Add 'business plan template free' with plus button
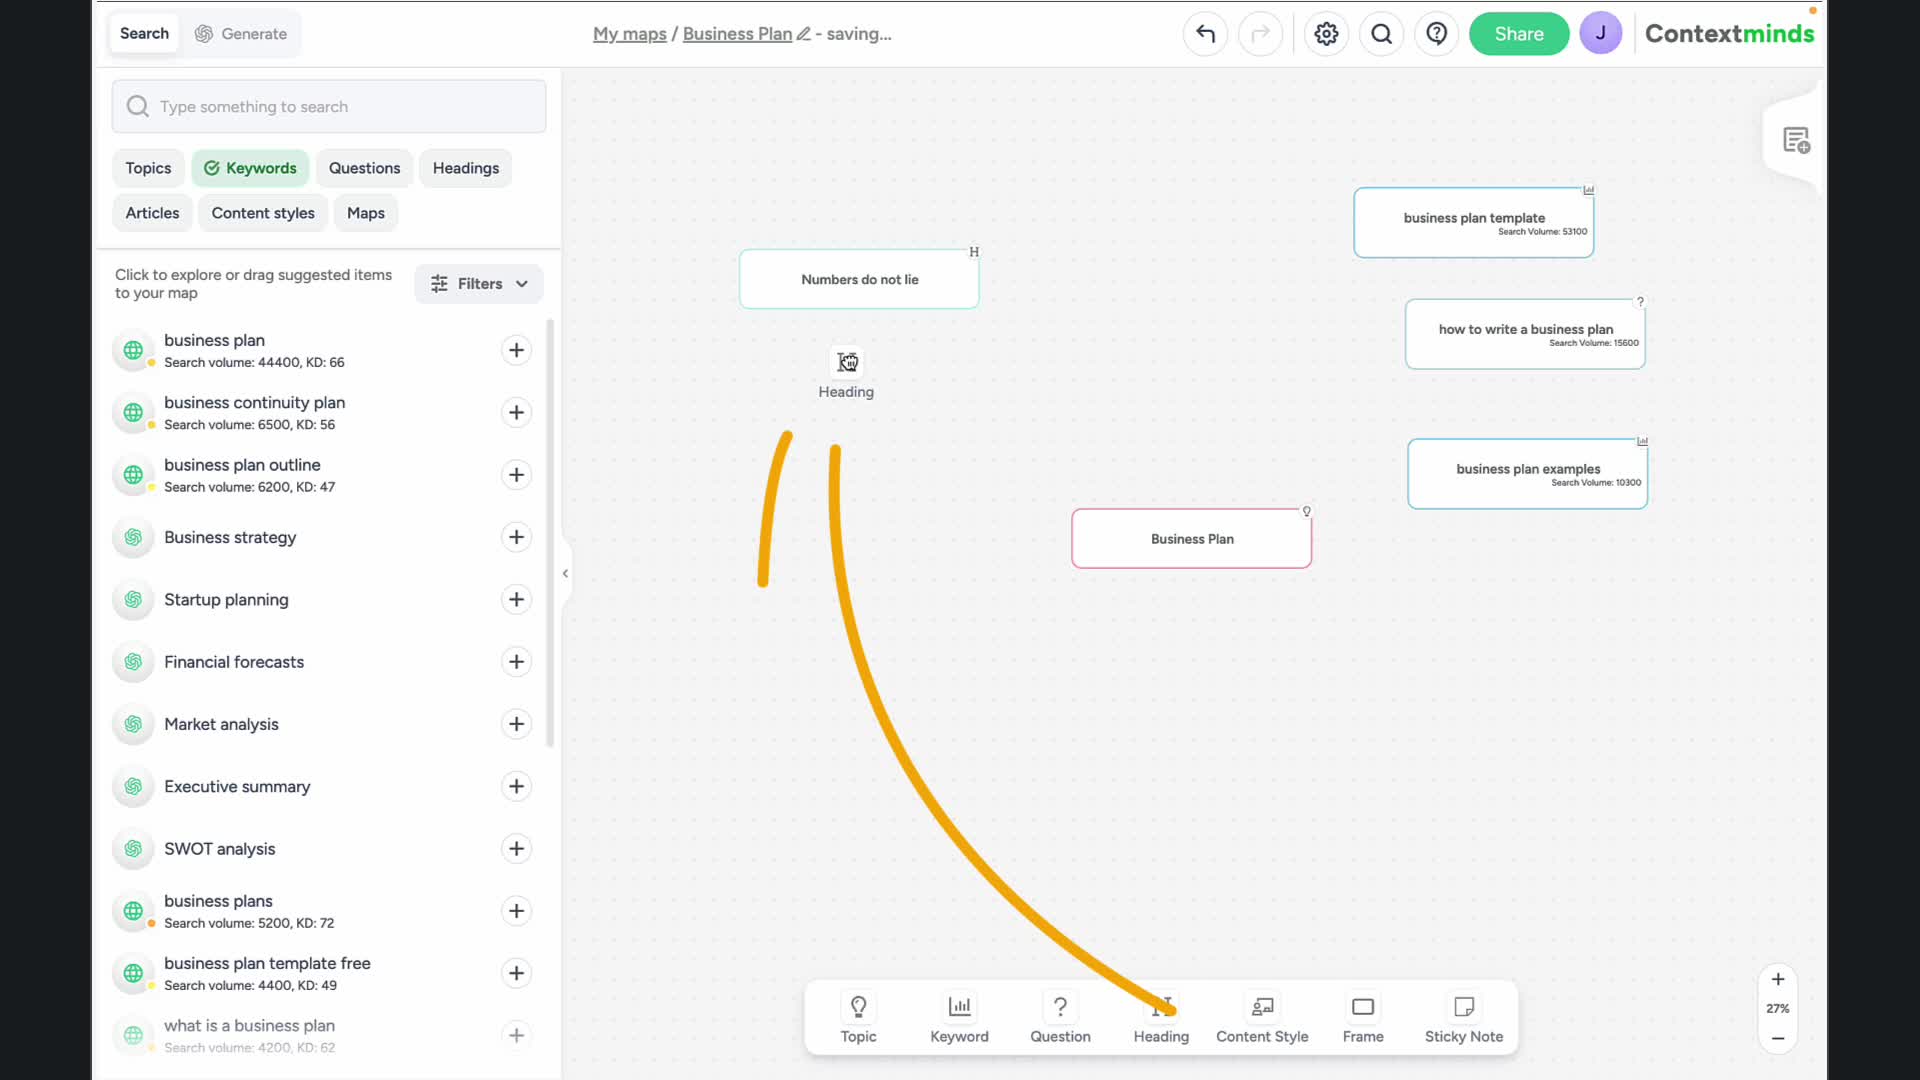Screen dimensions: 1920x1080 [x=516, y=973]
